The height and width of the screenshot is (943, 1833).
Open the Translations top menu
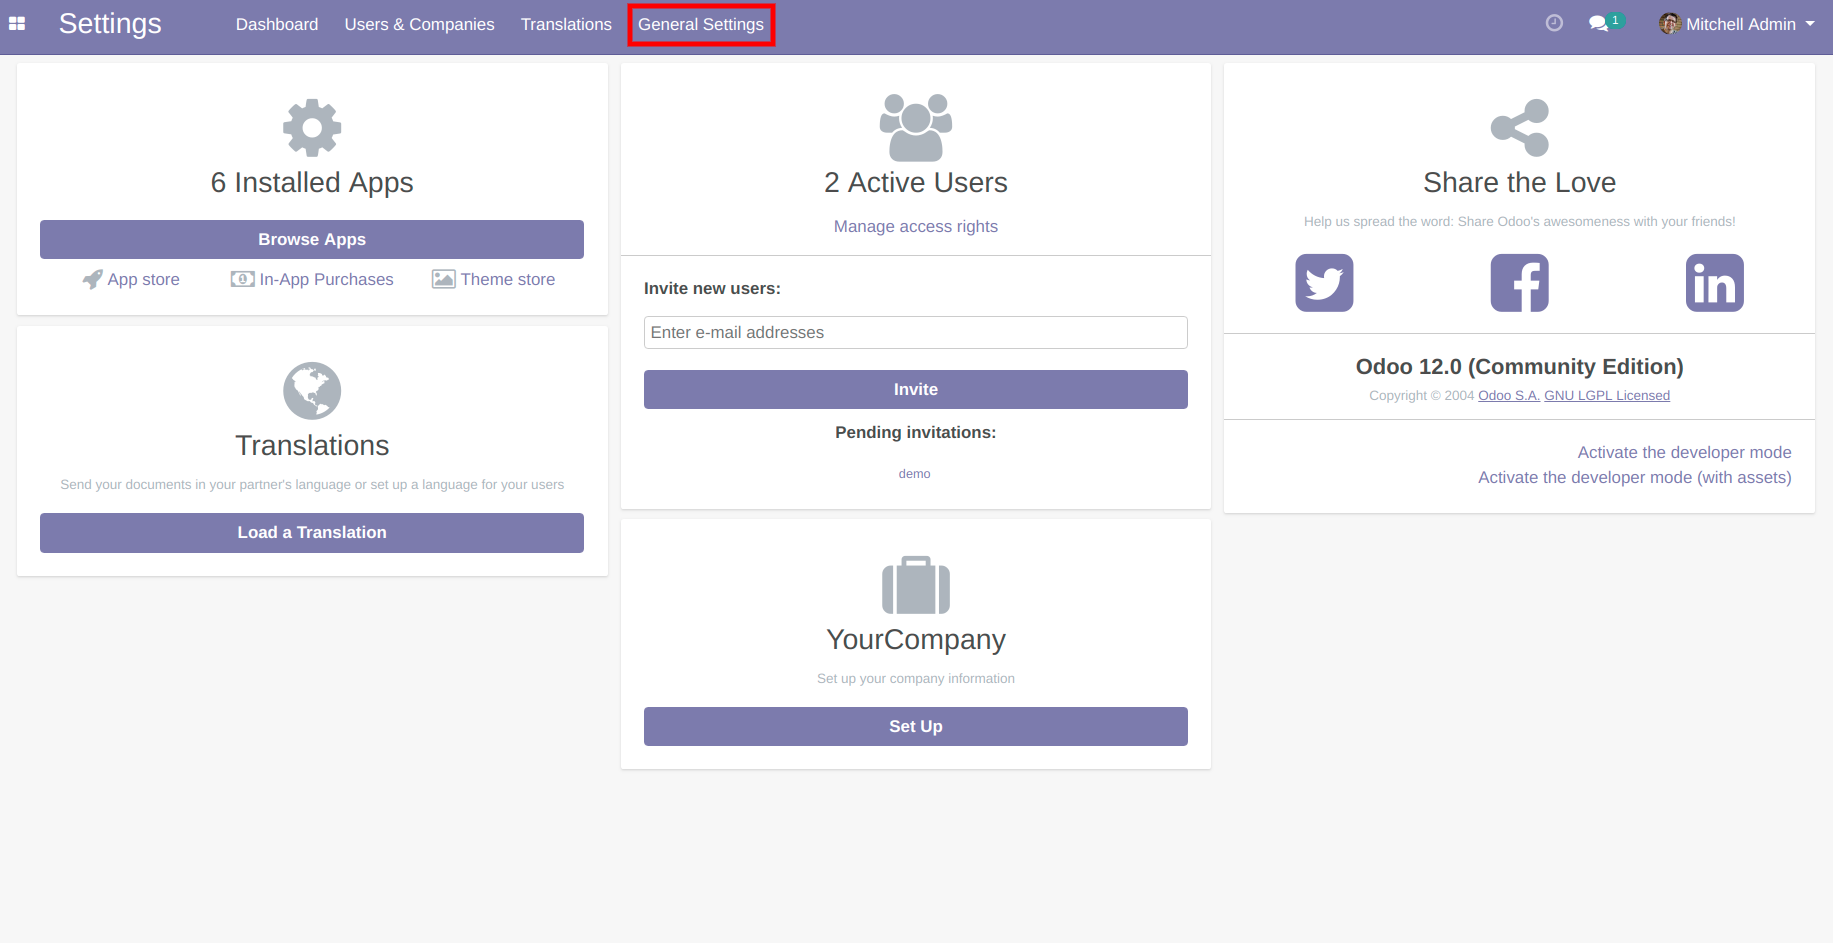click(566, 24)
